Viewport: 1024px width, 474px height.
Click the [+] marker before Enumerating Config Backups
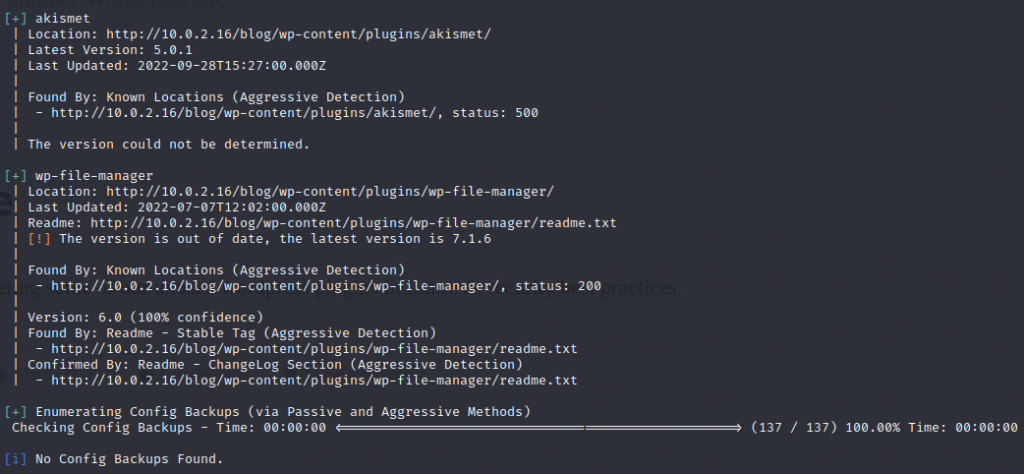coord(15,412)
